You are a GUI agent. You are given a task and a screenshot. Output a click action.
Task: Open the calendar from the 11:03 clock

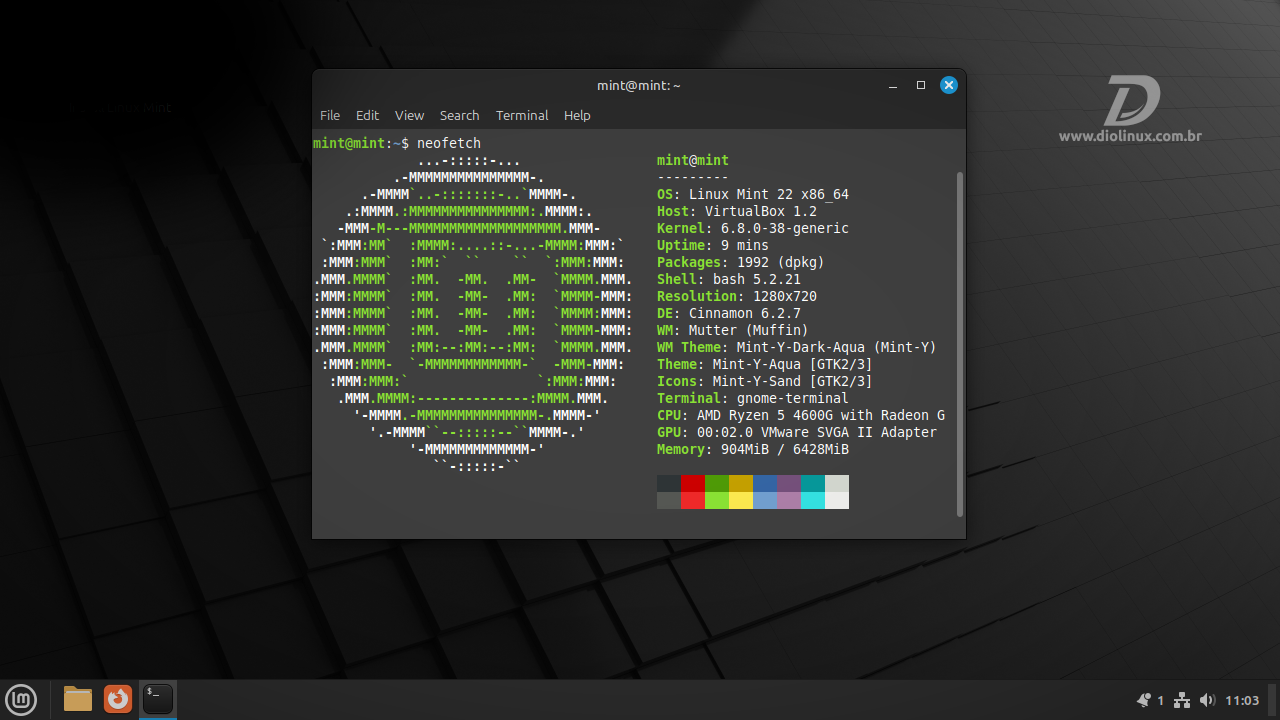1242,700
